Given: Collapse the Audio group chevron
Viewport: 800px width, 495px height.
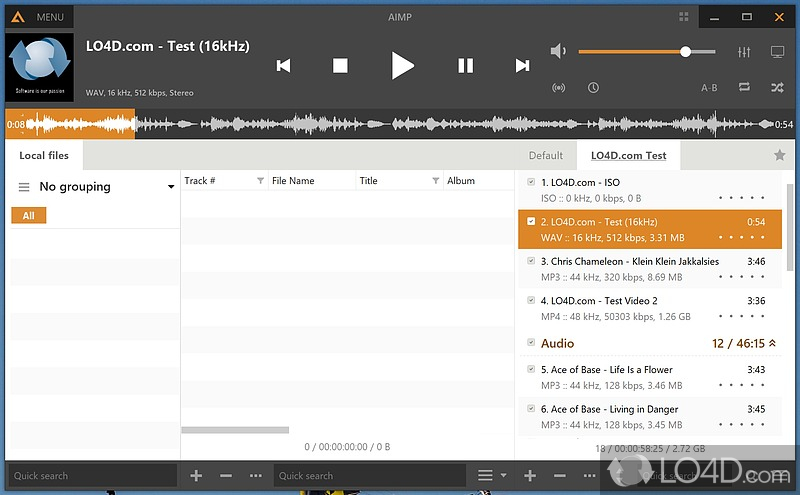Looking at the screenshot, I should [772, 343].
